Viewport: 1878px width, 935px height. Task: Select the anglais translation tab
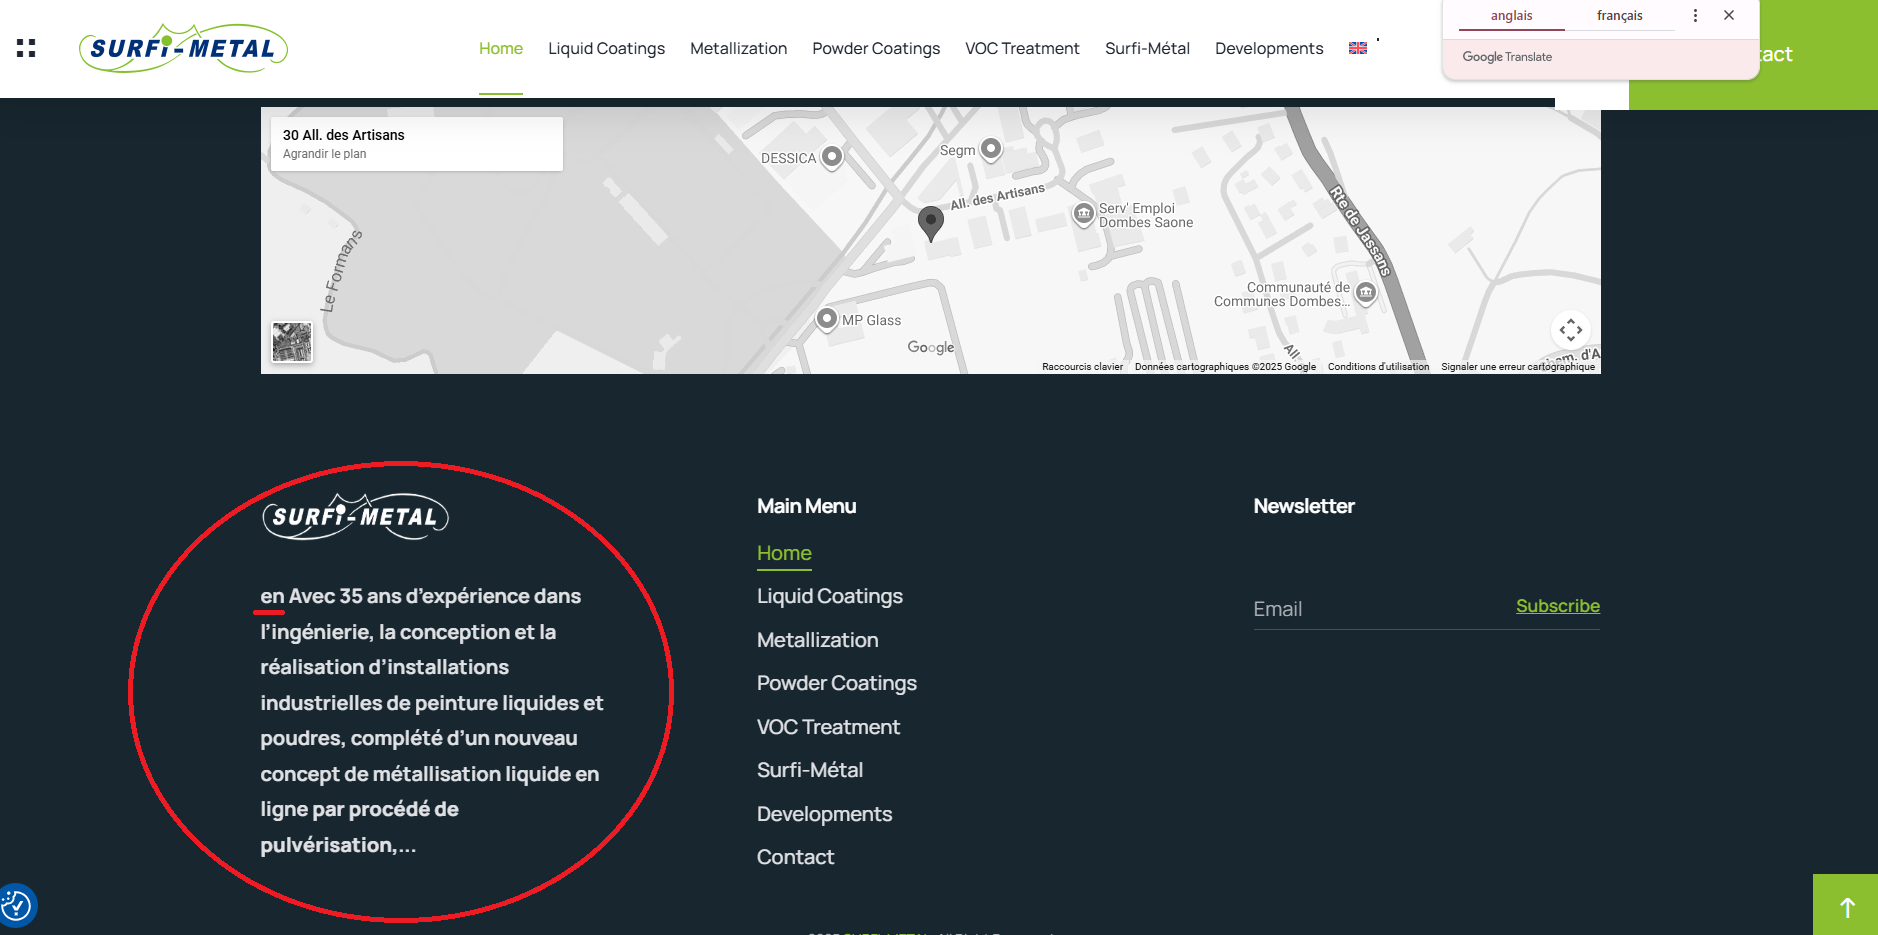(1511, 16)
